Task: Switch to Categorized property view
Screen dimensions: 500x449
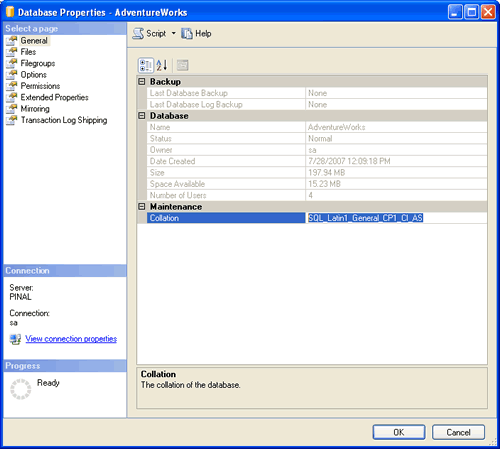Action: 146,65
